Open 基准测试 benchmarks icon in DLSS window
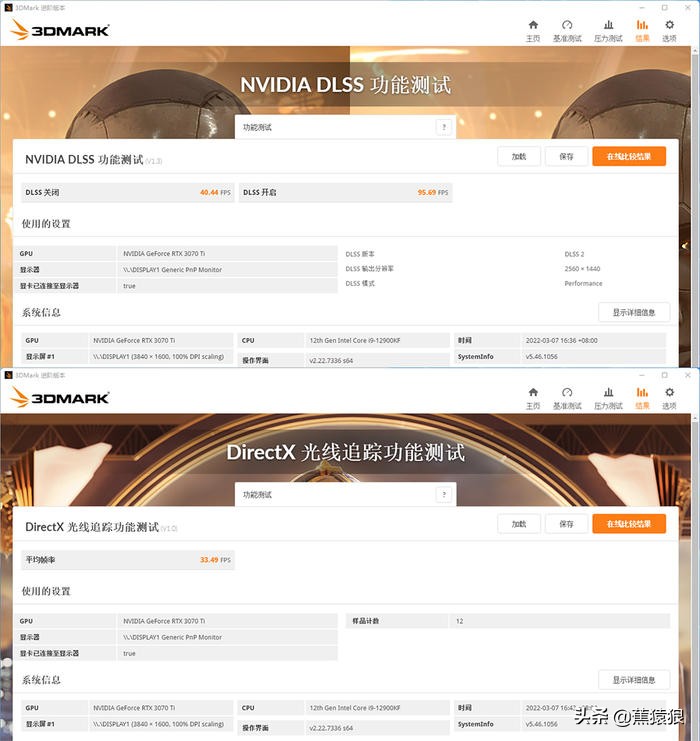 pos(567,31)
